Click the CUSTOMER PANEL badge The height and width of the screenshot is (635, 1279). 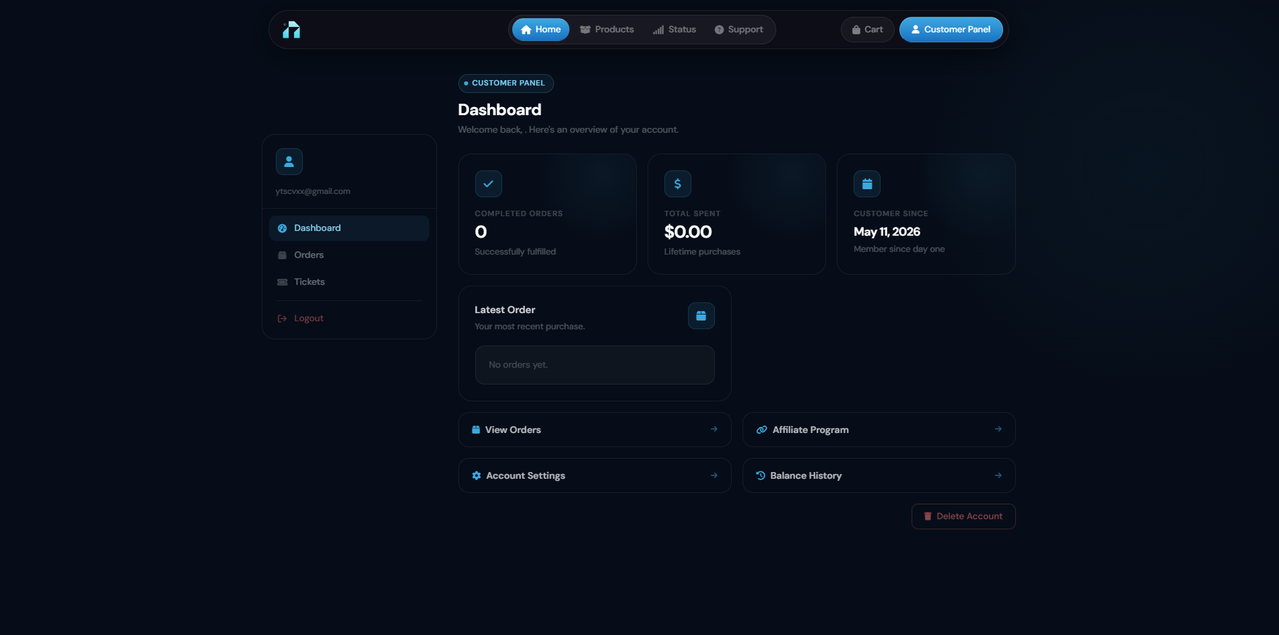pyautogui.click(x=506, y=83)
